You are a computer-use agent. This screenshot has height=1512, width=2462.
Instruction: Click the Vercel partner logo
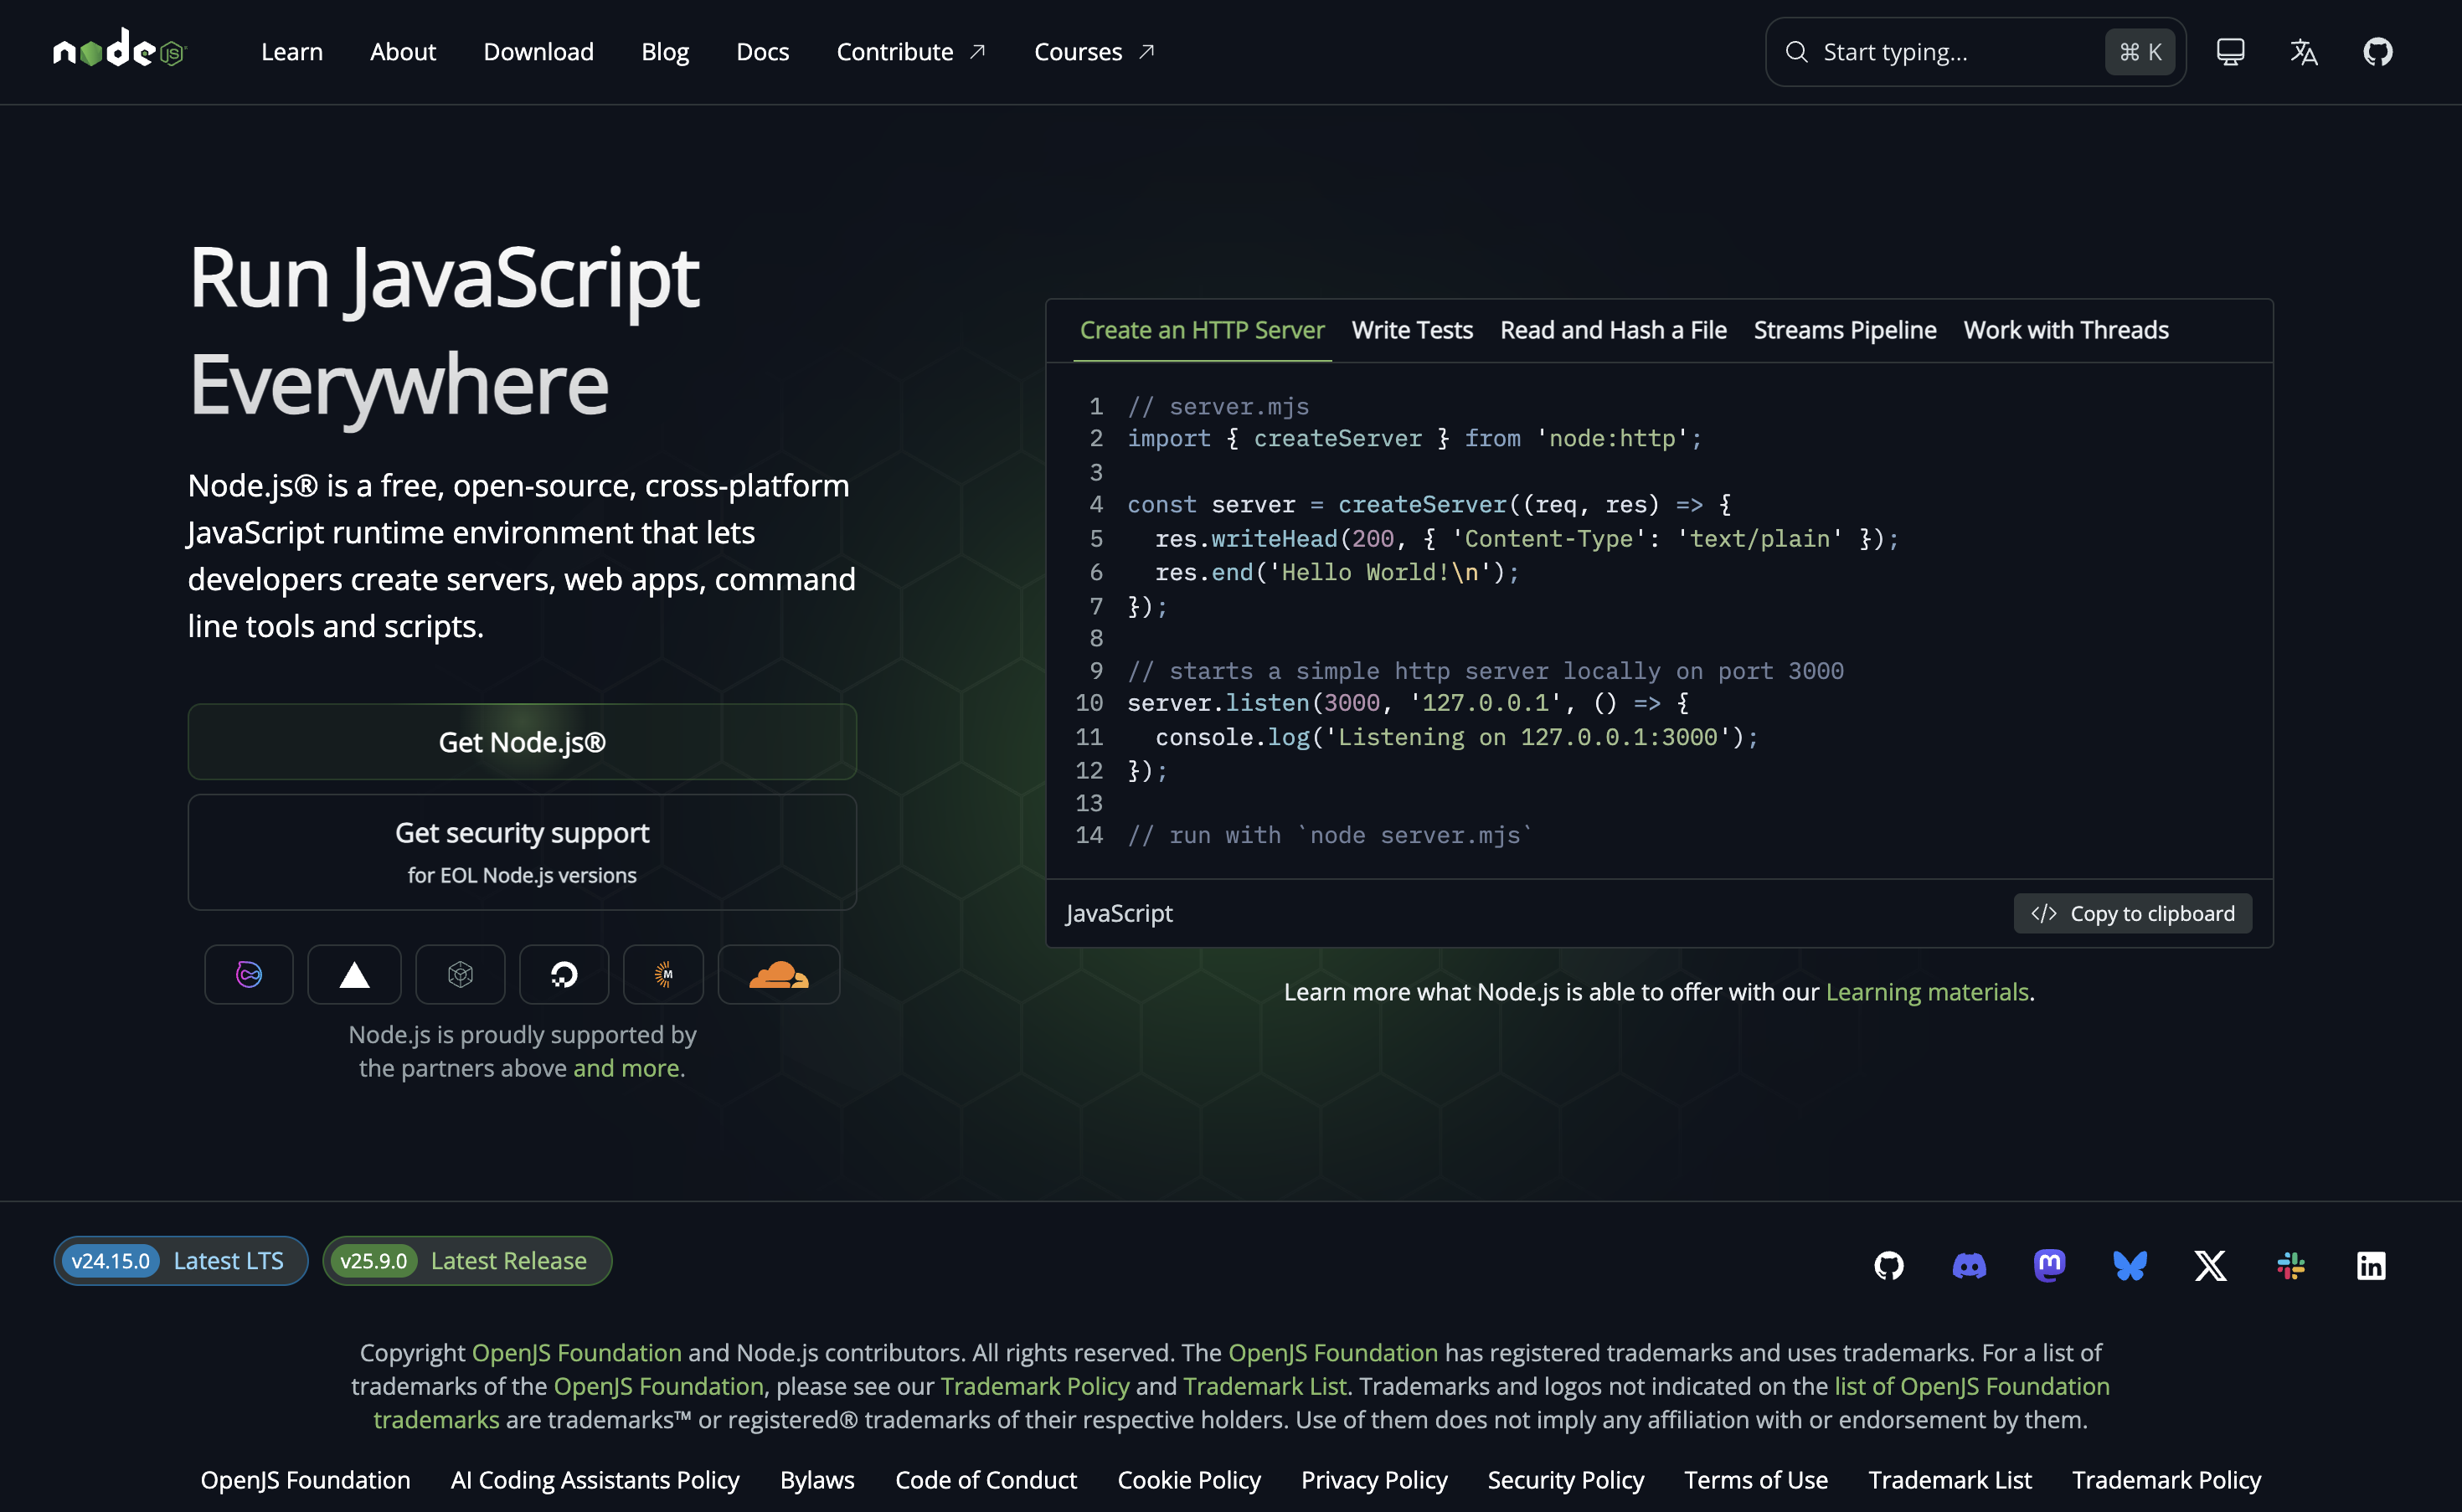tap(353, 974)
